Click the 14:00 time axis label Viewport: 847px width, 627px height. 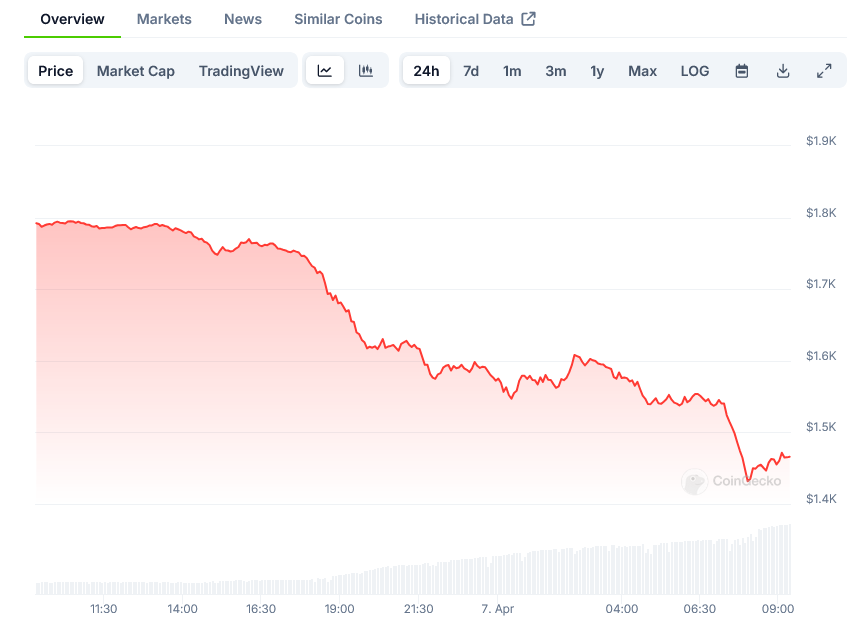(182, 609)
